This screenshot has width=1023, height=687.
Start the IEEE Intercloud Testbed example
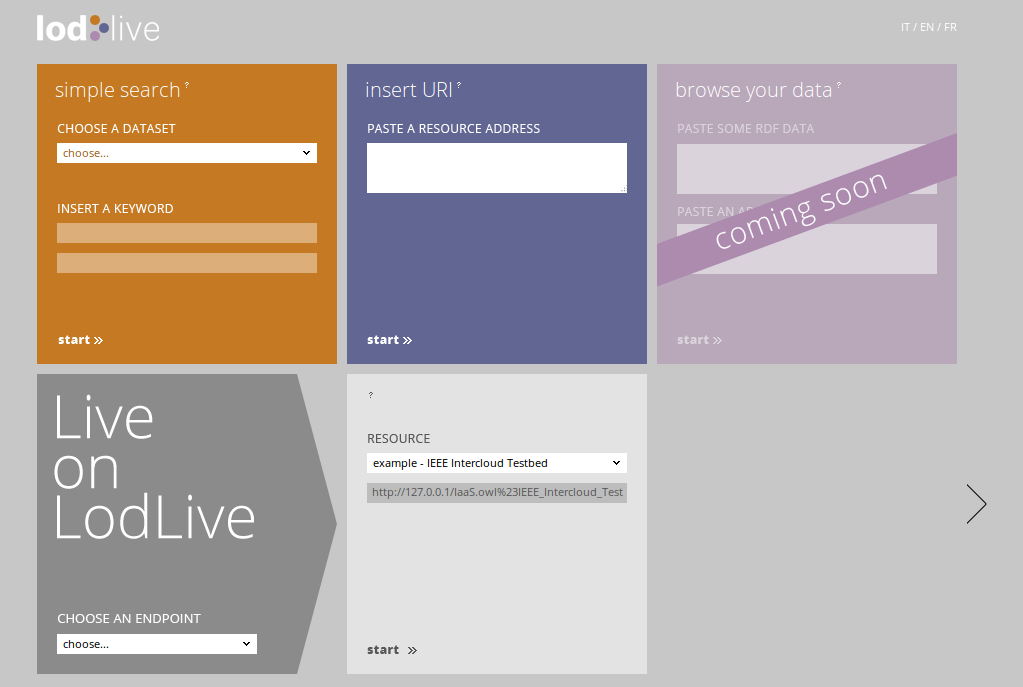391,650
